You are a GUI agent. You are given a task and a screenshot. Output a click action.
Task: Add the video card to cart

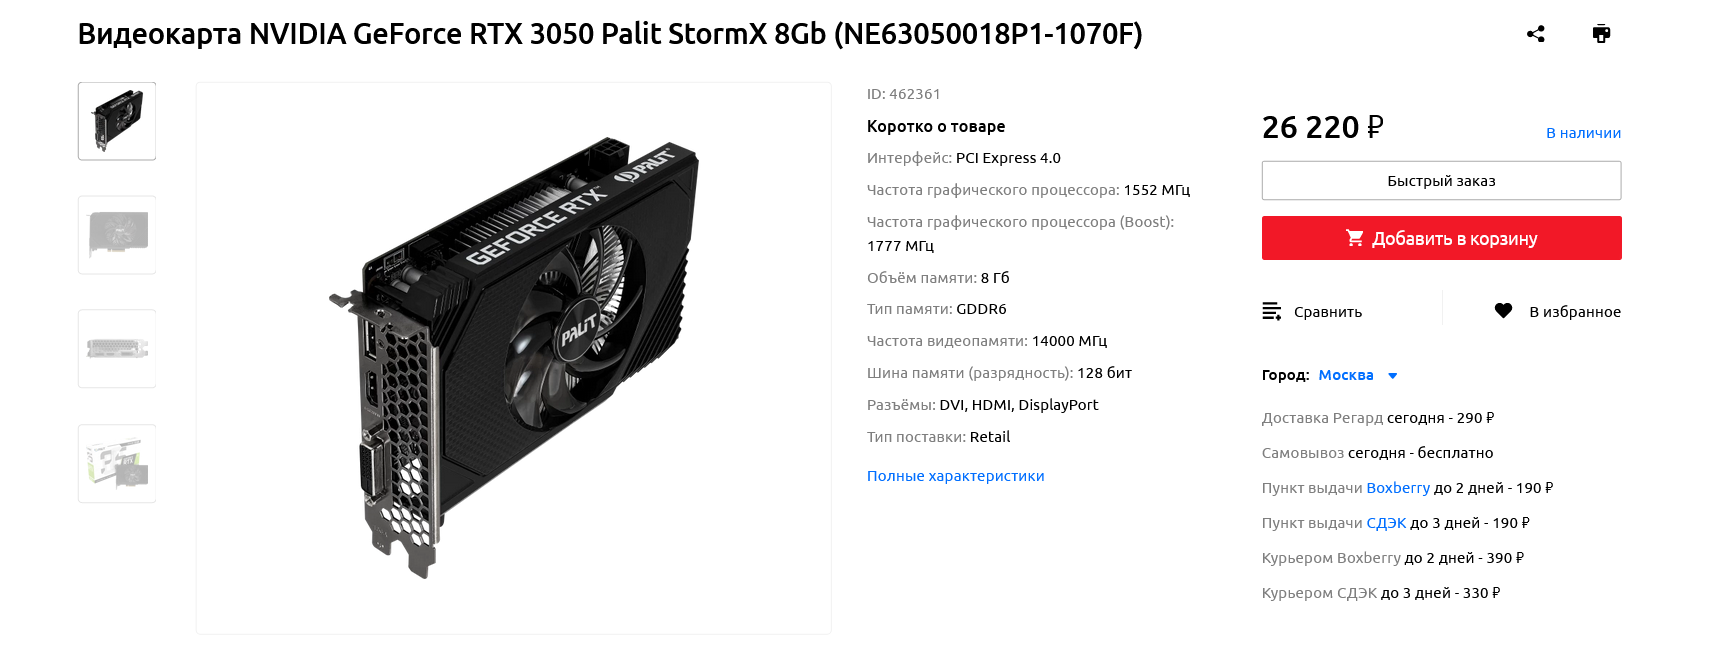point(1441,238)
